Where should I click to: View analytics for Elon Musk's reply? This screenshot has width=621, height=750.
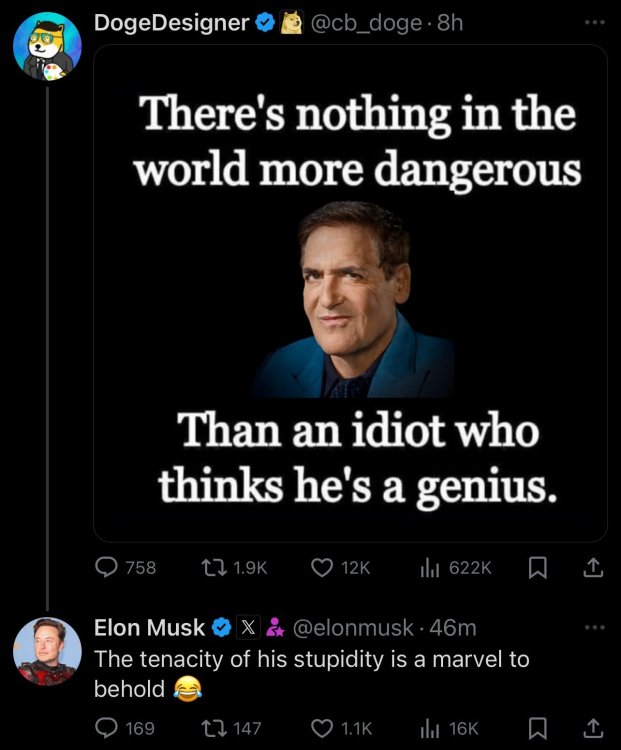[x=431, y=728]
